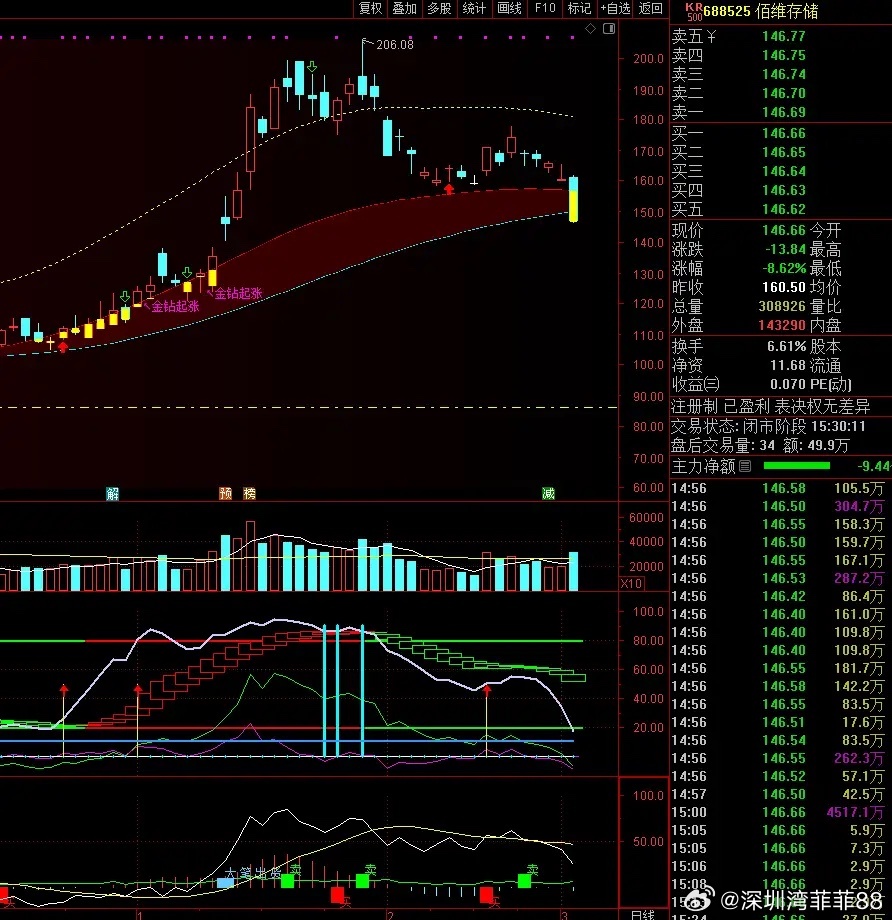Click the 15:00 trade row 4517.1万
The height and width of the screenshot is (920, 892).
[778, 812]
